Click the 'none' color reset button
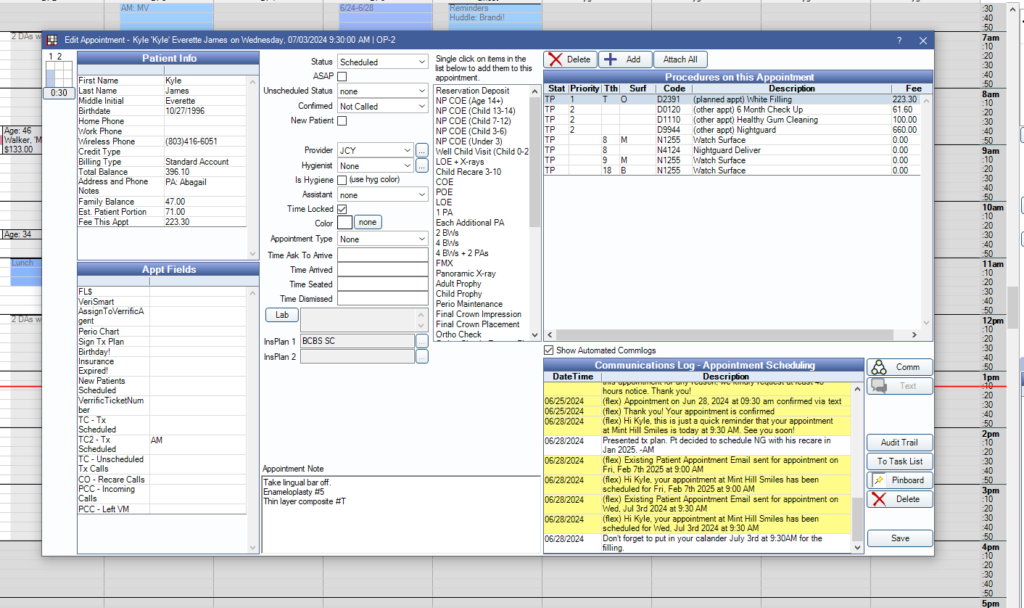The height and width of the screenshot is (608, 1024). coord(368,223)
